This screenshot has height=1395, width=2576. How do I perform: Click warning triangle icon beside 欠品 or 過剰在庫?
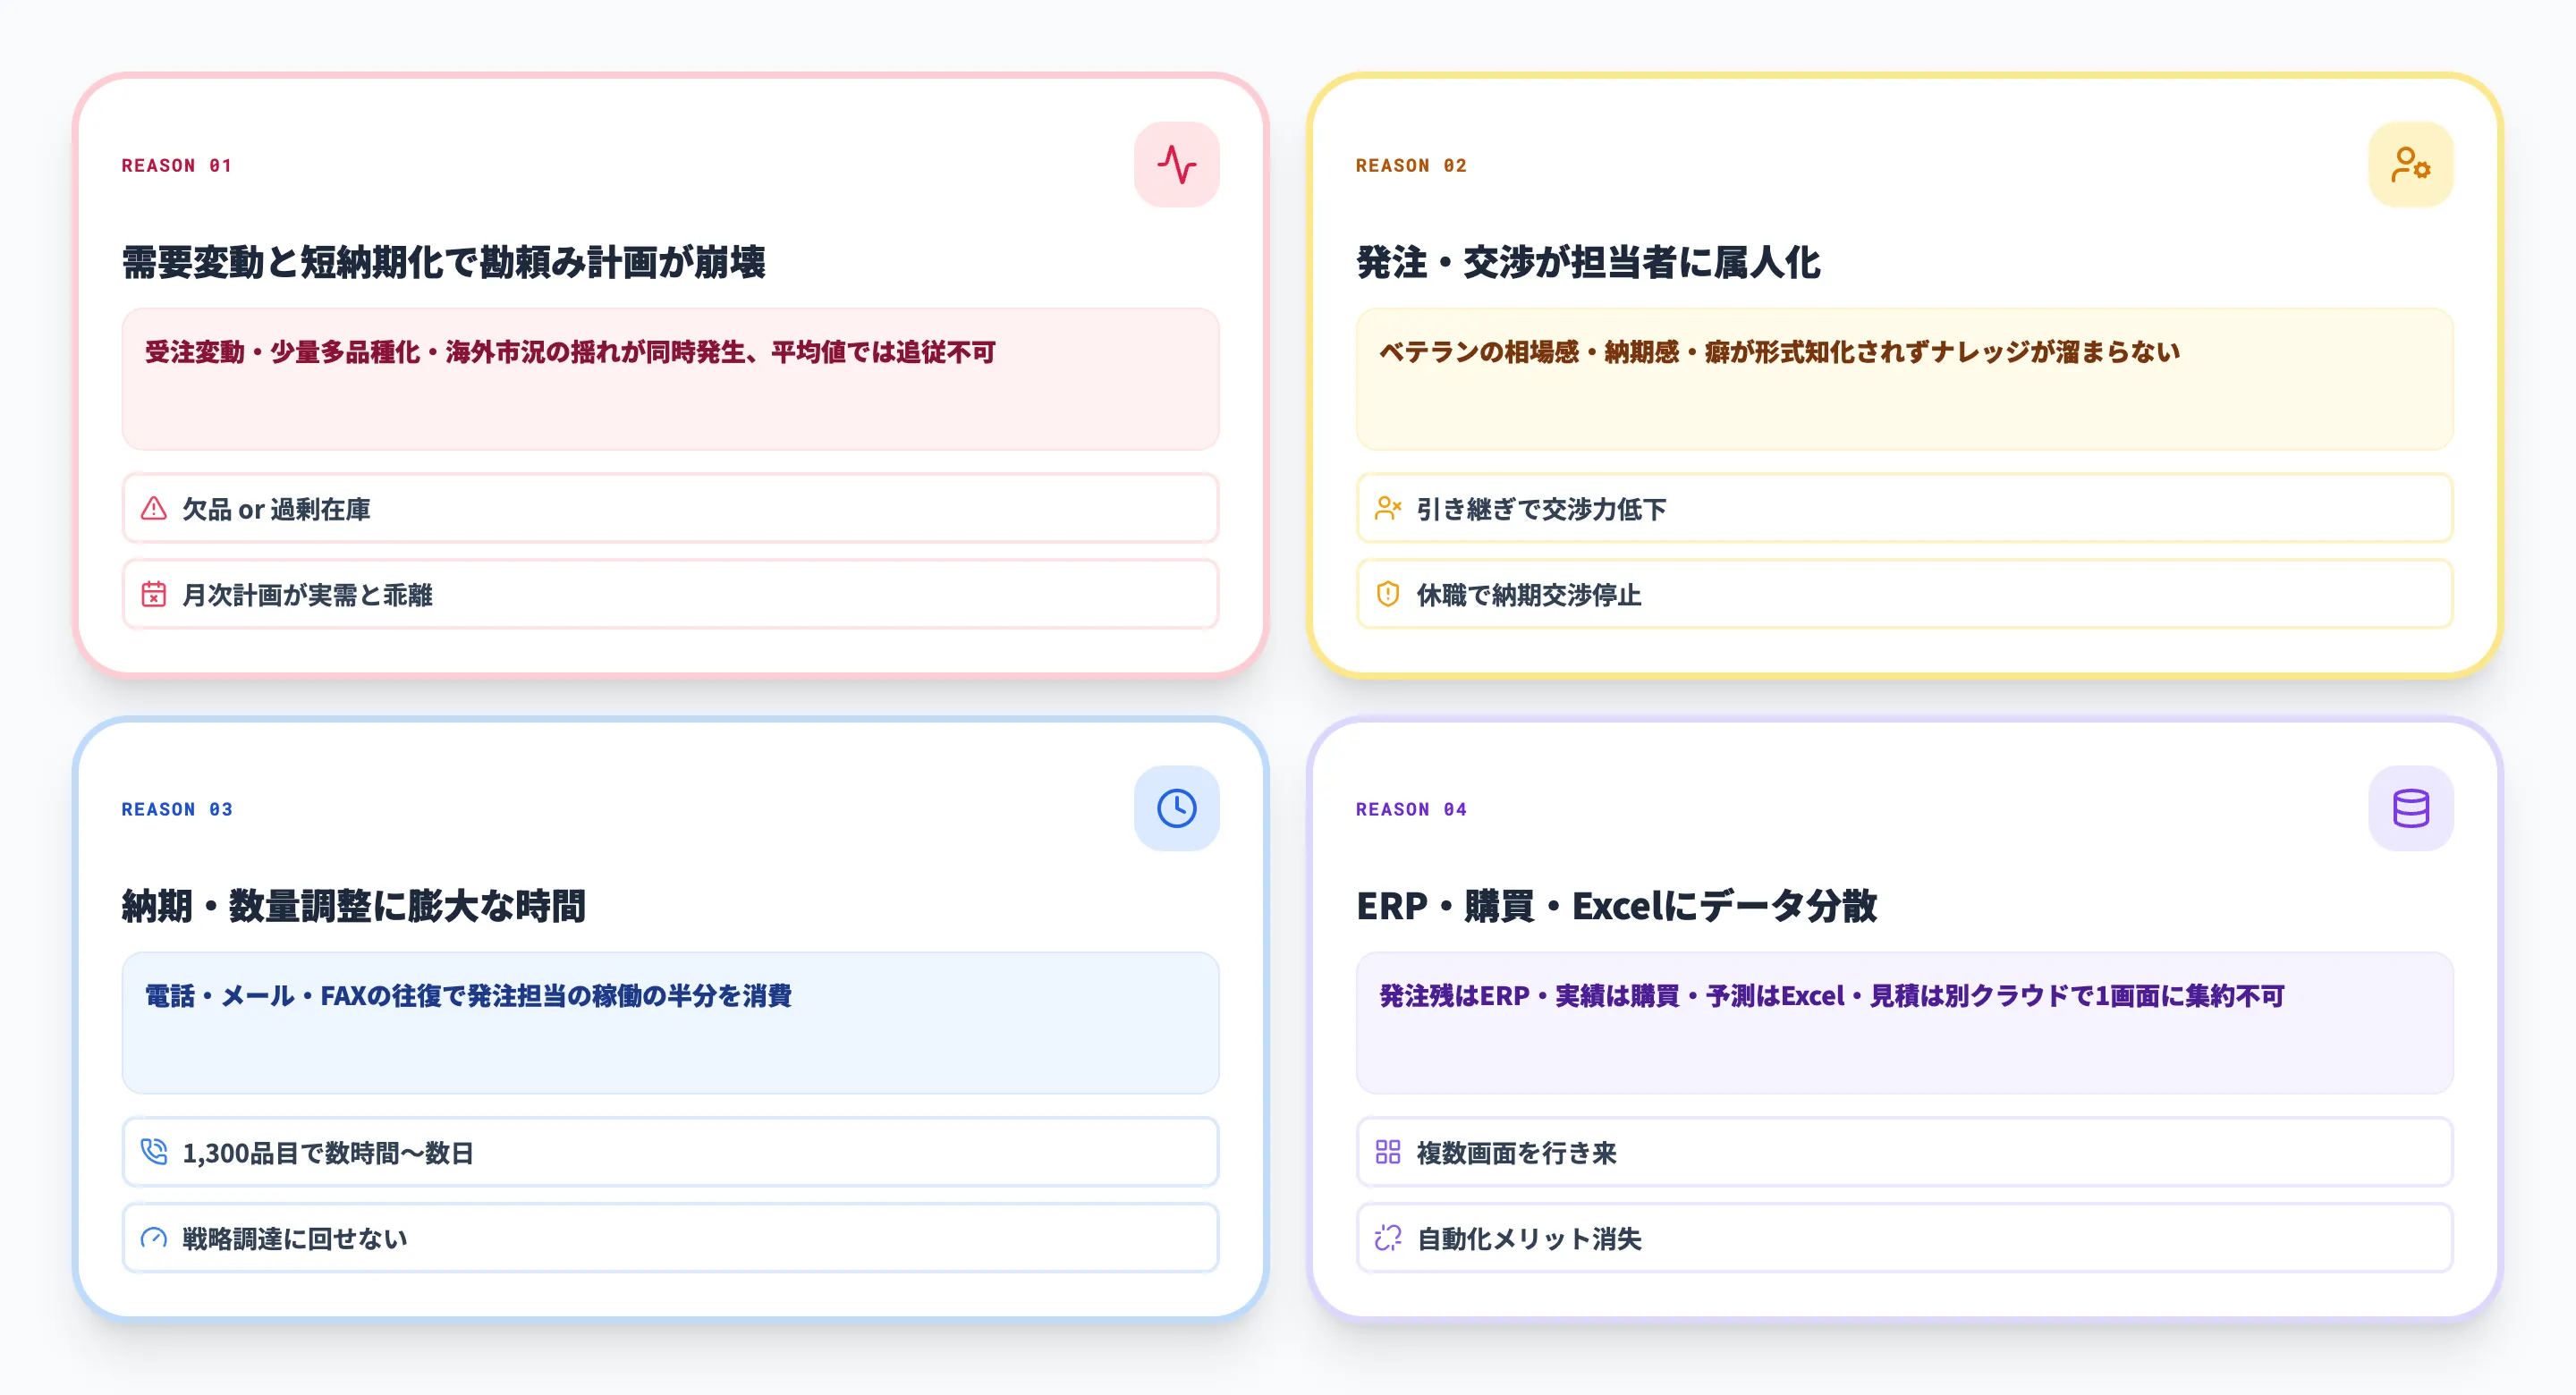click(x=154, y=509)
